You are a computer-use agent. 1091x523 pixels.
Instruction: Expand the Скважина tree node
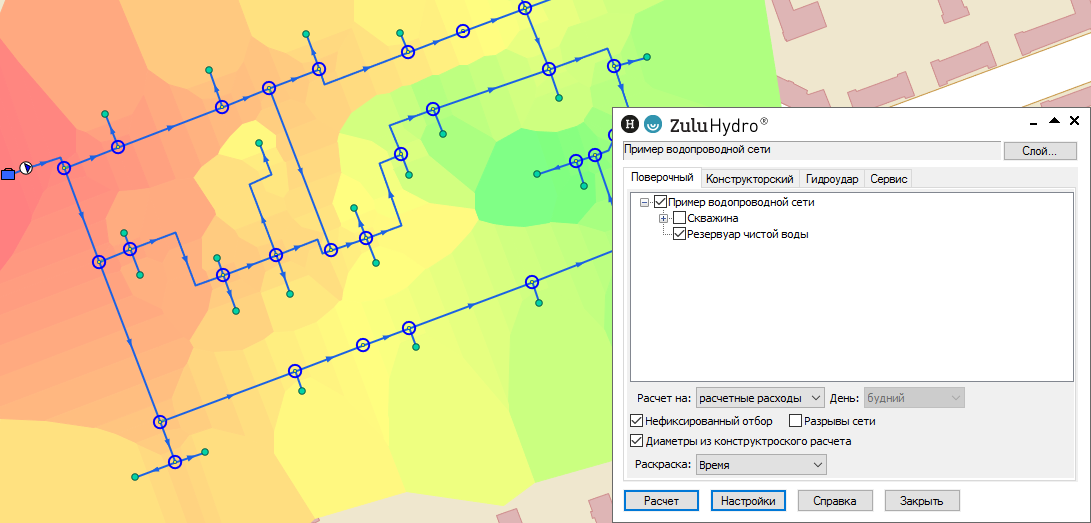(663, 218)
